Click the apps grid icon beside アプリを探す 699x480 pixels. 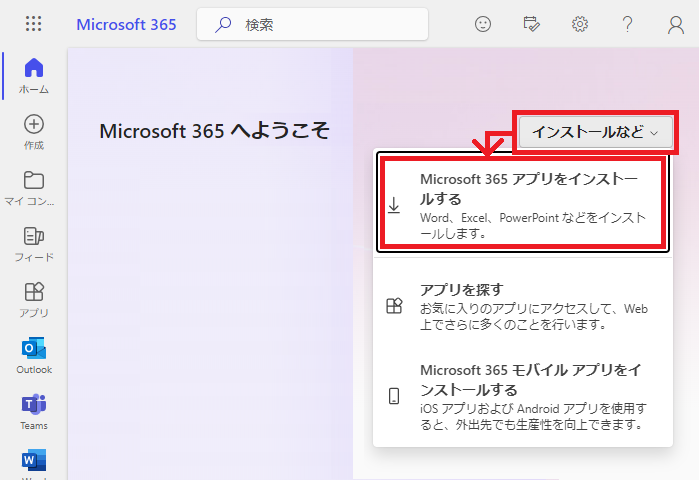(x=394, y=306)
